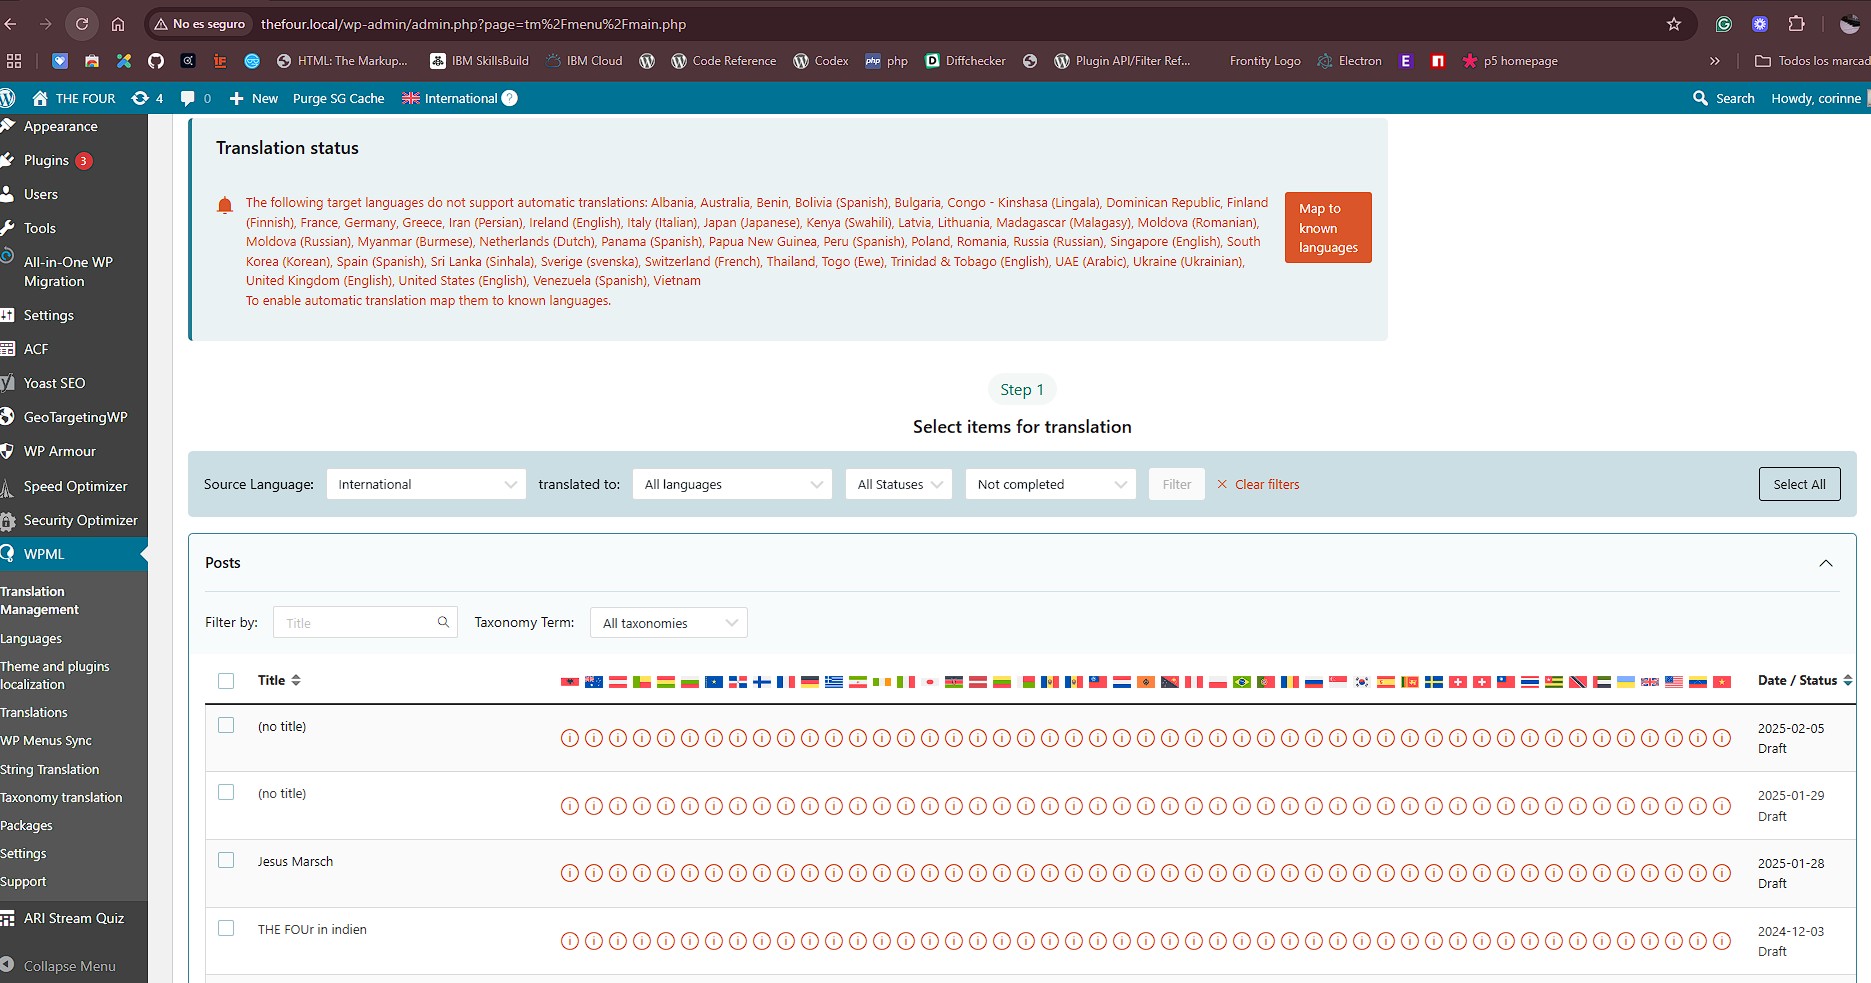Open the GitHub bookmark icon

pyautogui.click(x=156, y=61)
